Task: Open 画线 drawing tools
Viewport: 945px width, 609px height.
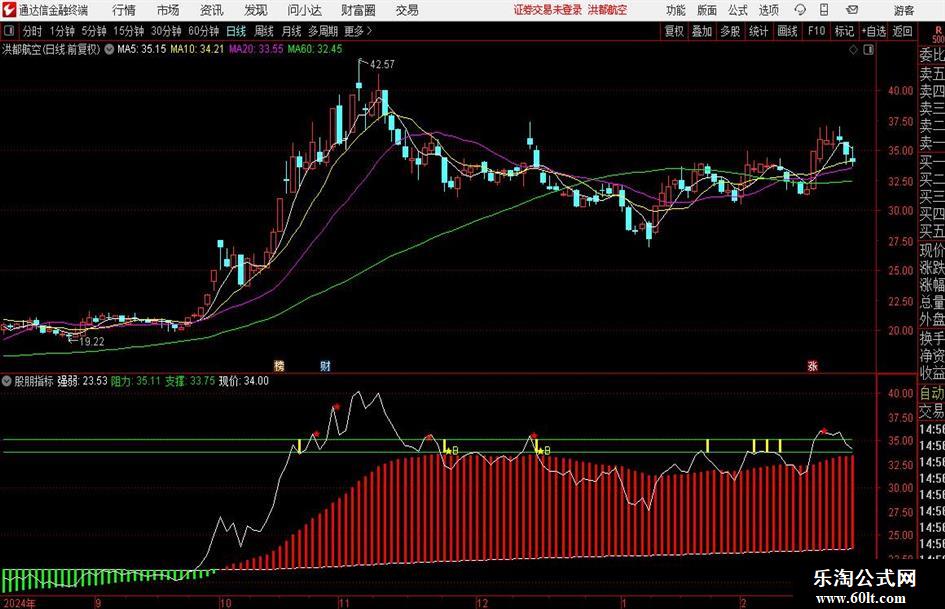Action: (787, 31)
